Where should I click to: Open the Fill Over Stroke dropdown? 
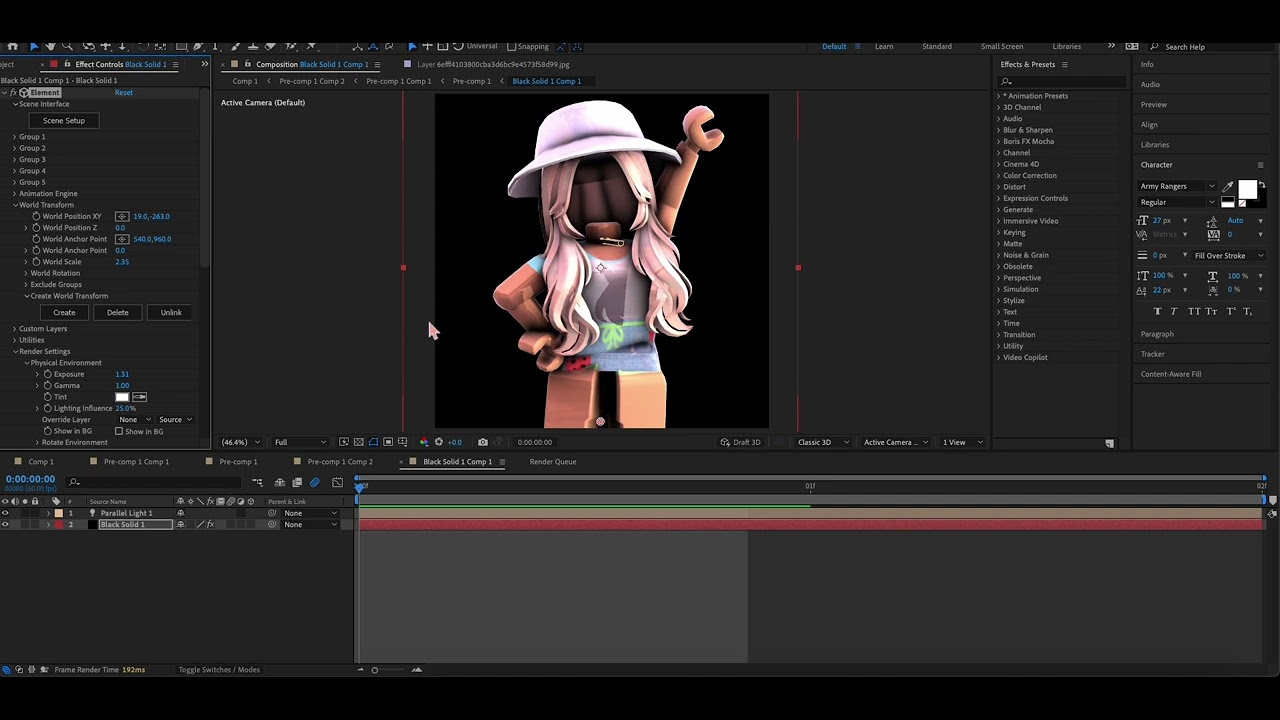pos(1229,256)
